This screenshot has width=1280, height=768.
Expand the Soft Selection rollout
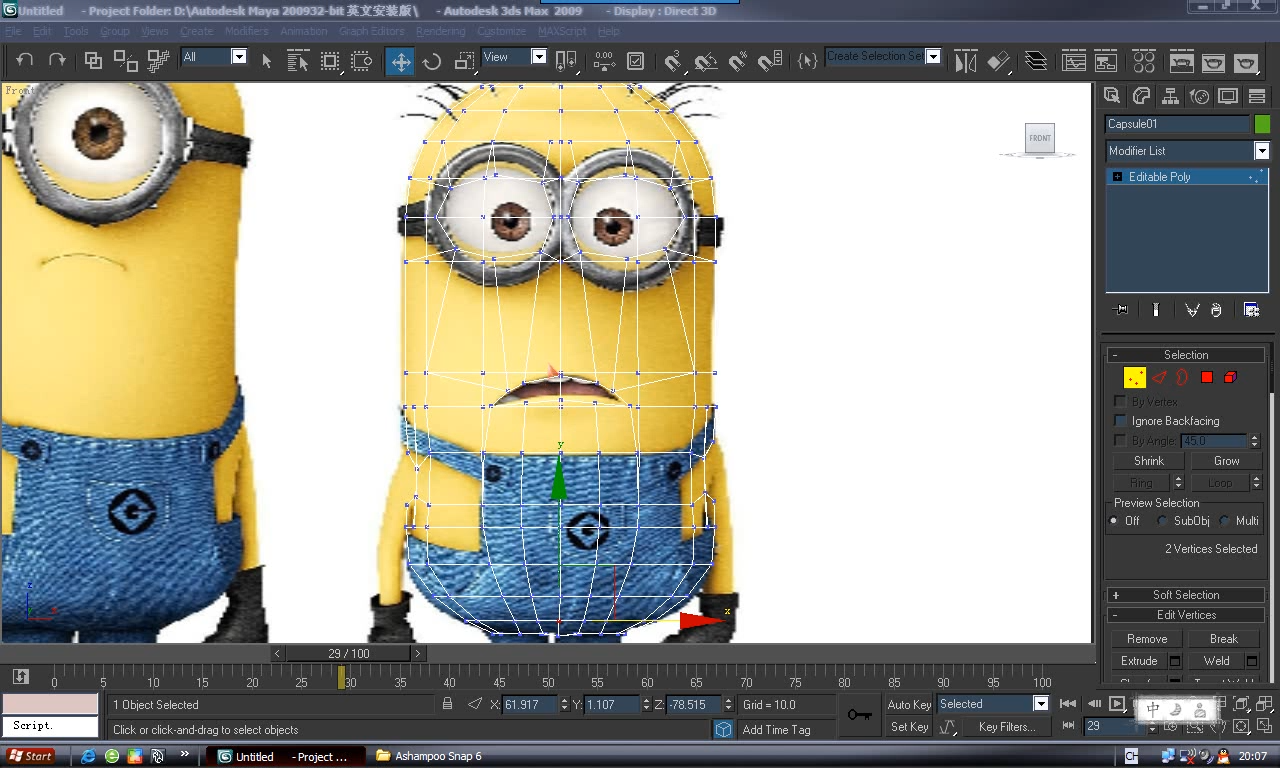pyautogui.click(x=1186, y=595)
